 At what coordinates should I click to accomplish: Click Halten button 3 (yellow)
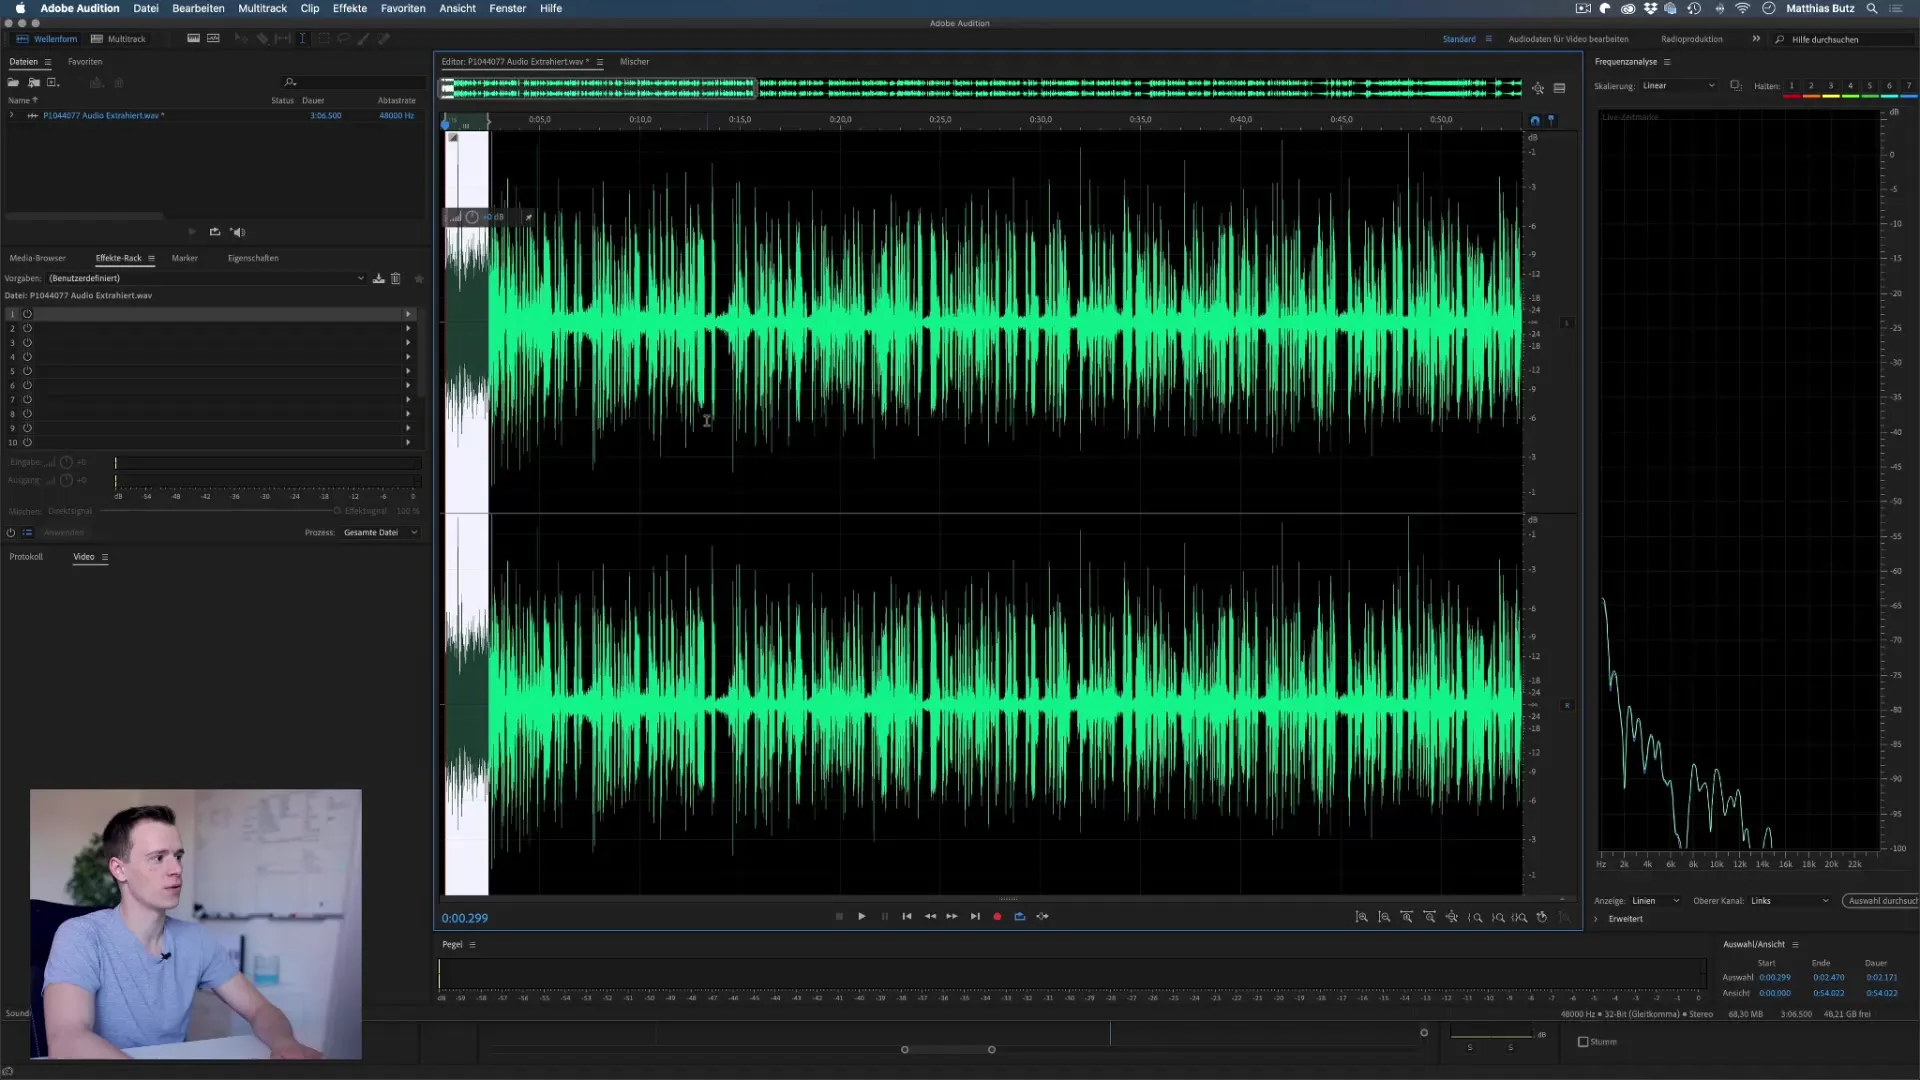pos(1830,87)
